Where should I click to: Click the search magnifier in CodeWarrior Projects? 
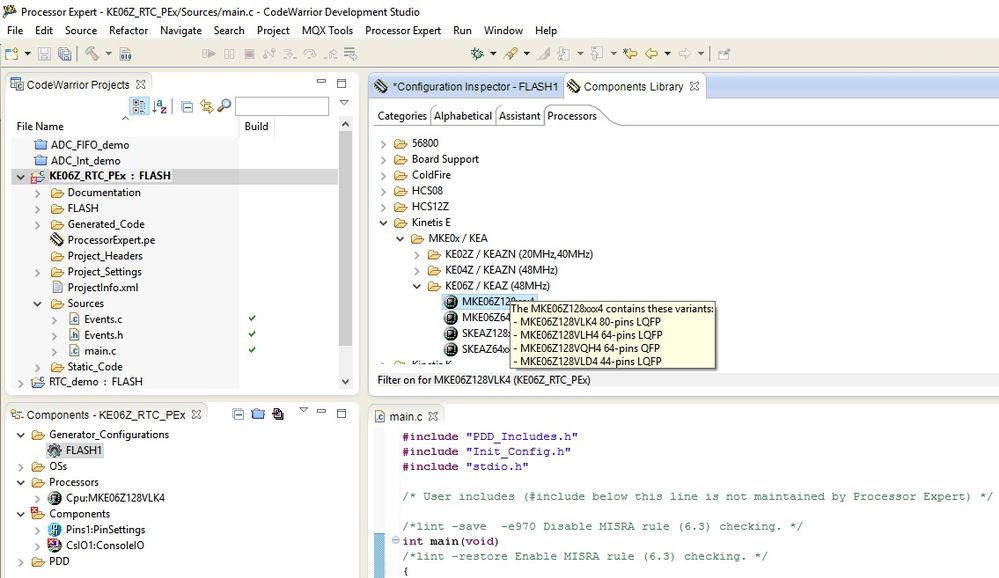pyautogui.click(x=224, y=106)
